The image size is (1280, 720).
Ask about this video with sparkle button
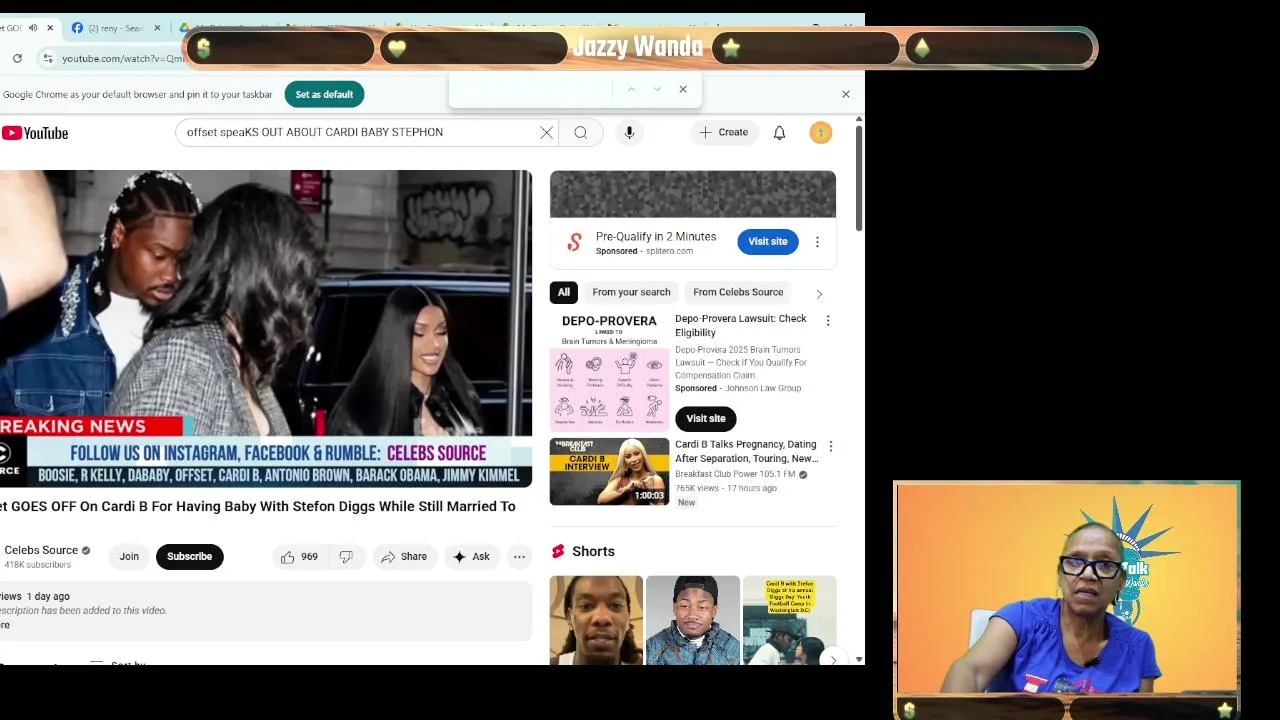pyautogui.click(x=471, y=556)
